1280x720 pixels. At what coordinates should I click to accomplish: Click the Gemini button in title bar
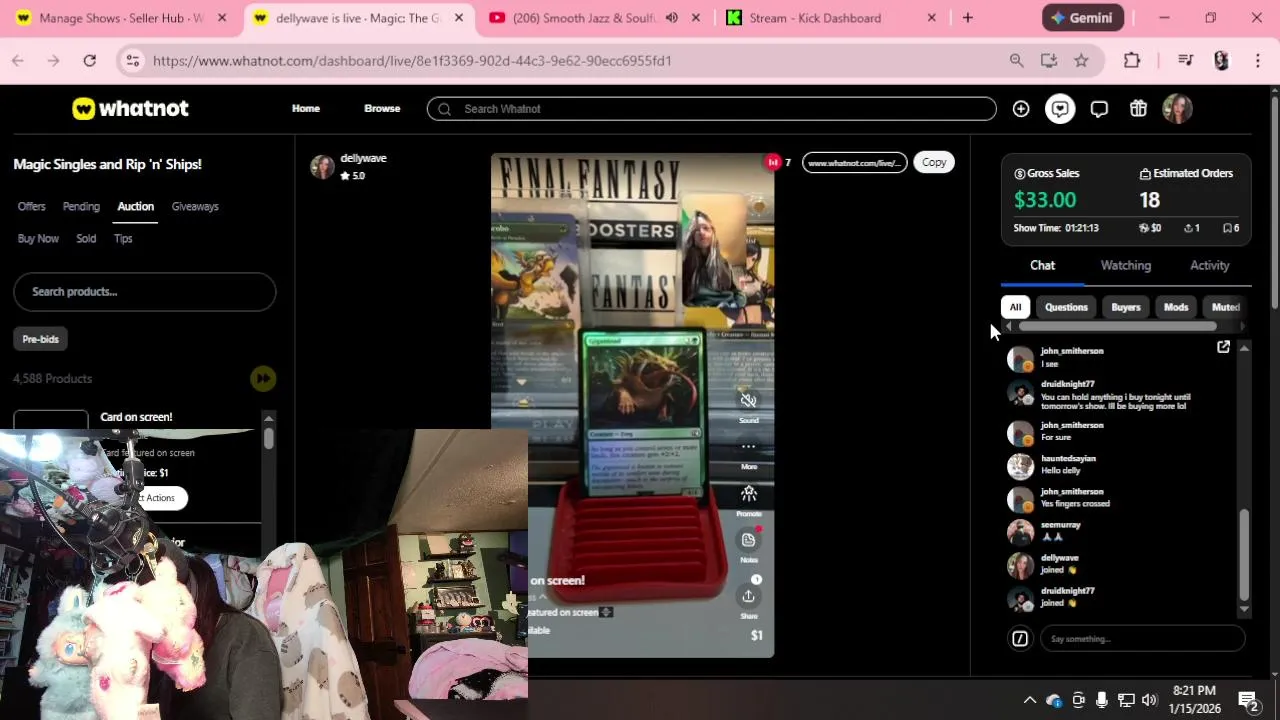click(x=1083, y=18)
